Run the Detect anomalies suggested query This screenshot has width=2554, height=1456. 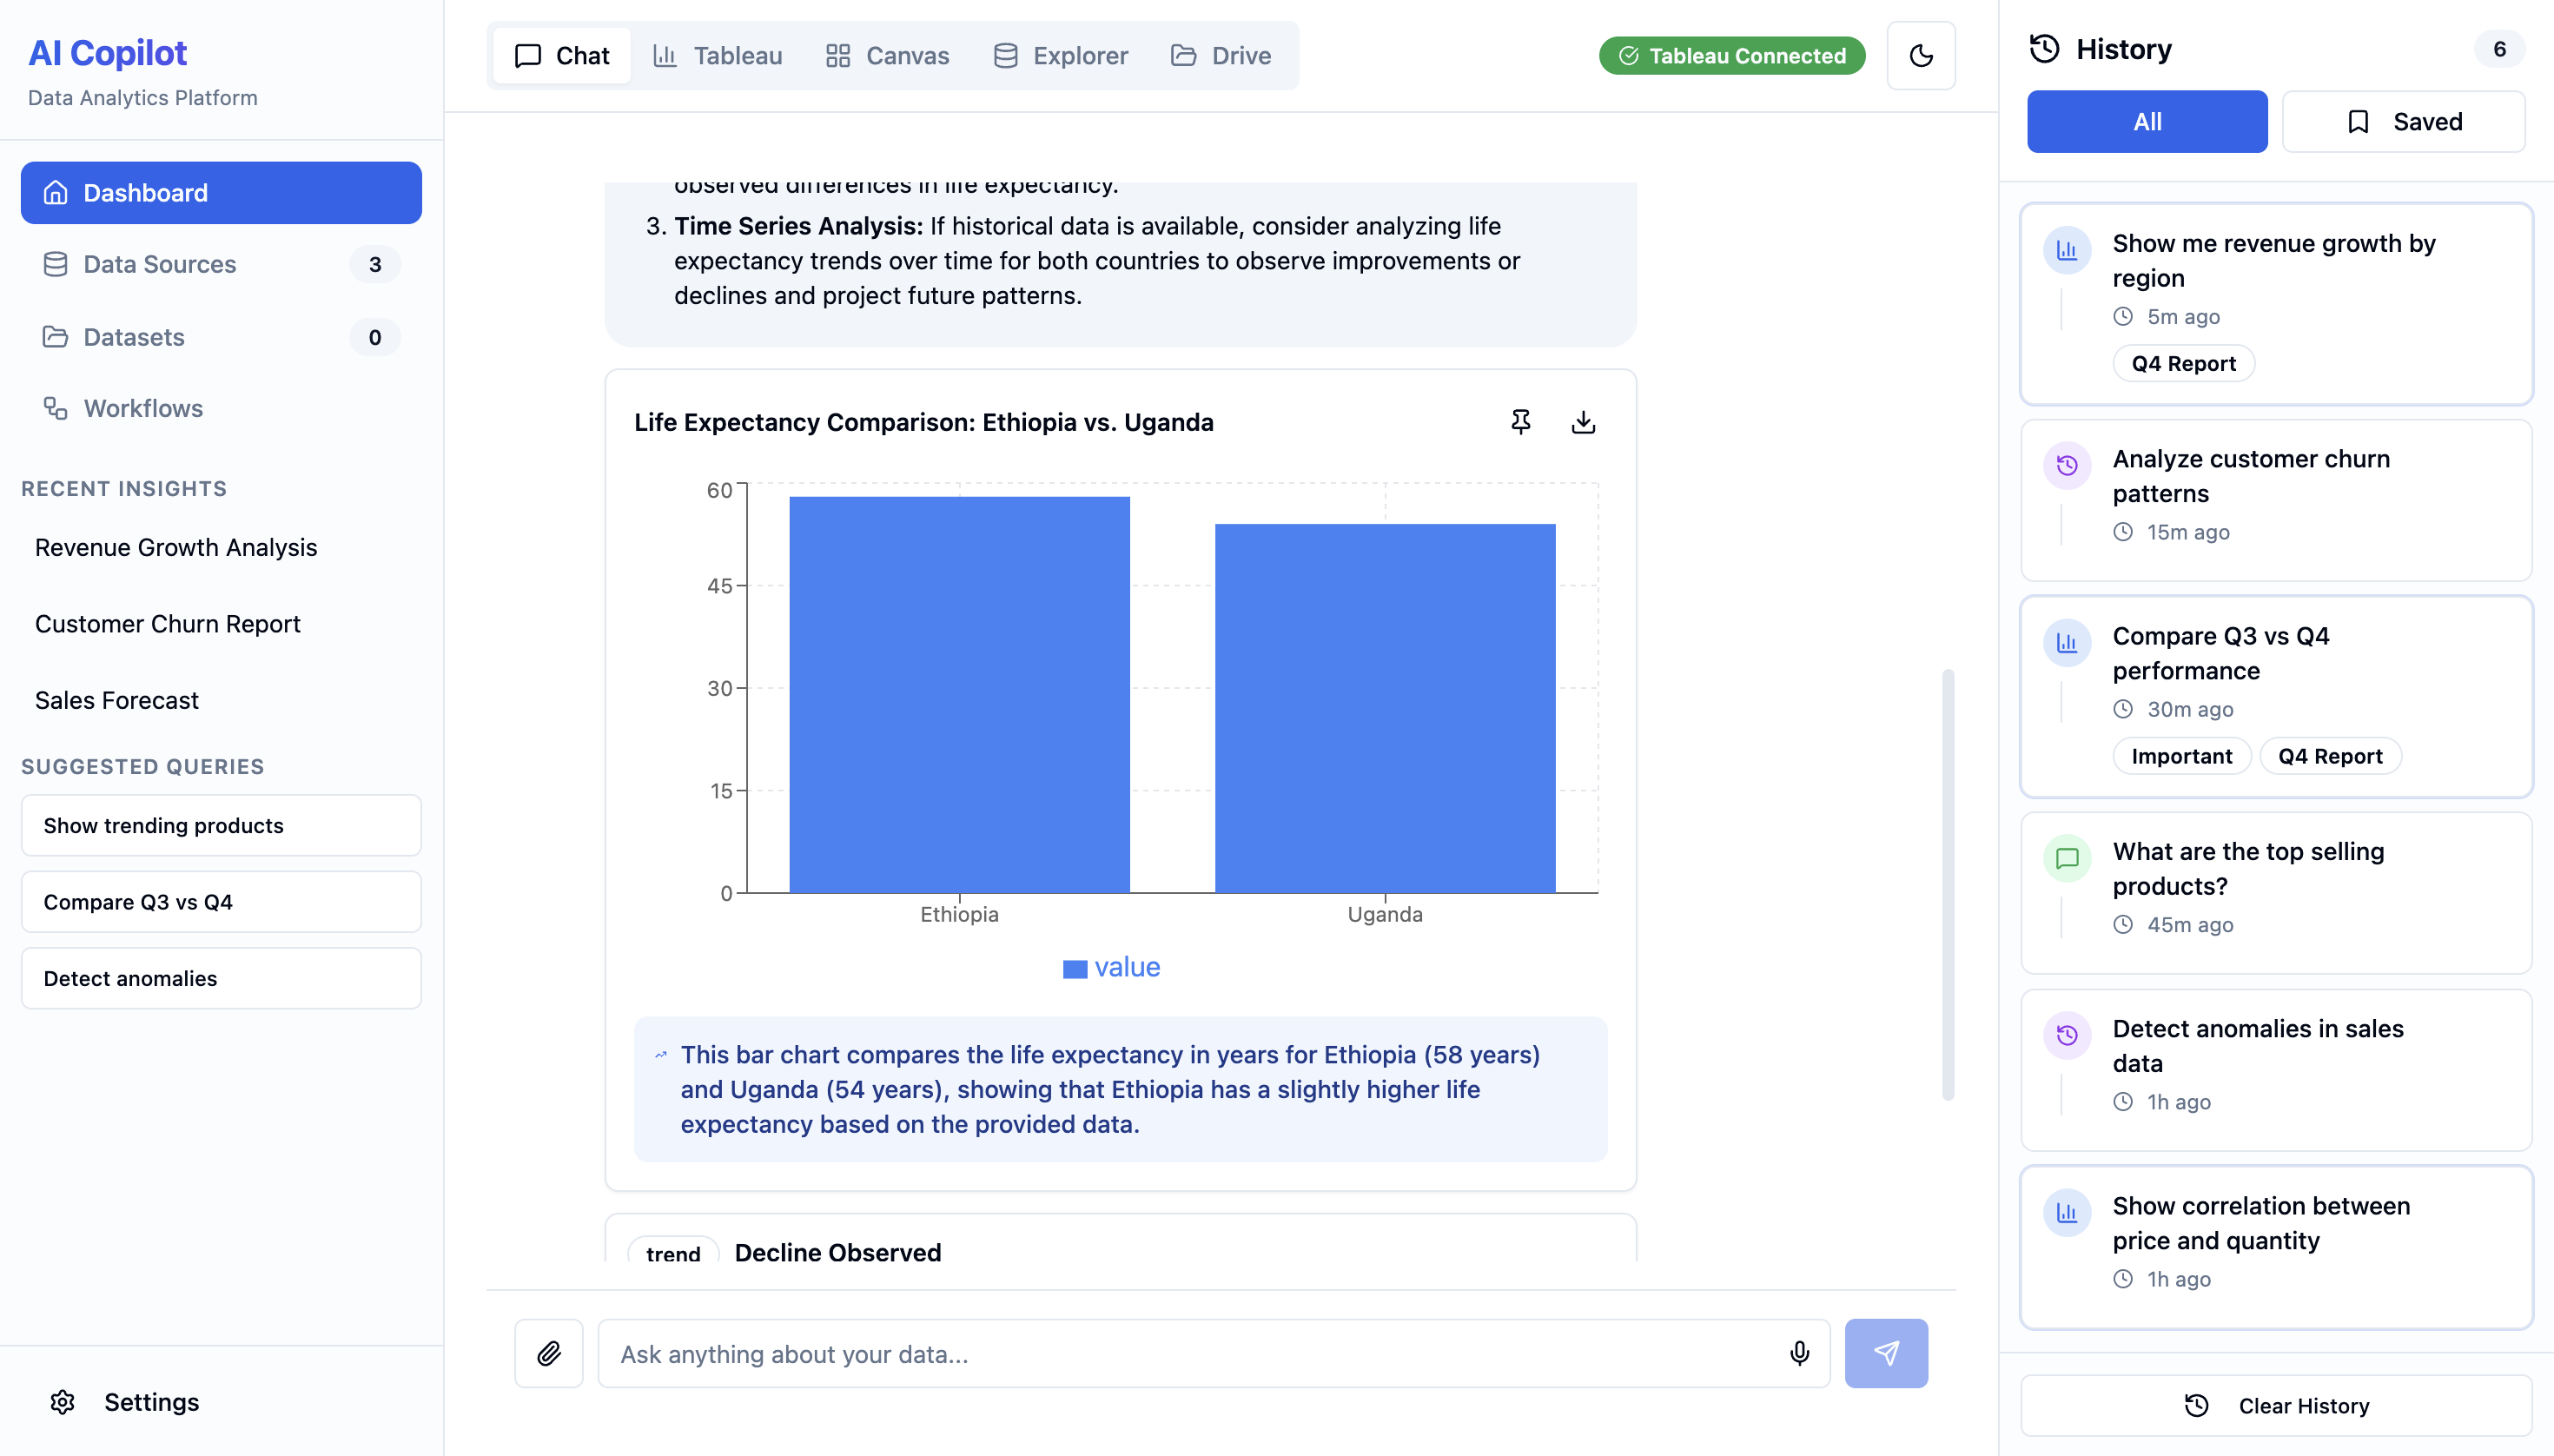(x=221, y=978)
